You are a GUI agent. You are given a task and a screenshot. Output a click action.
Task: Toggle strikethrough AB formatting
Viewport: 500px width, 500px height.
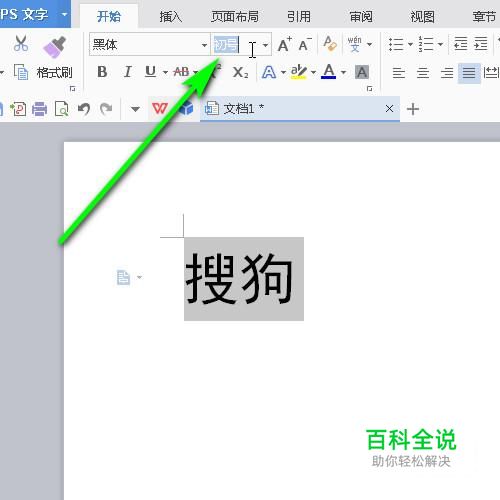tap(181, 72)
